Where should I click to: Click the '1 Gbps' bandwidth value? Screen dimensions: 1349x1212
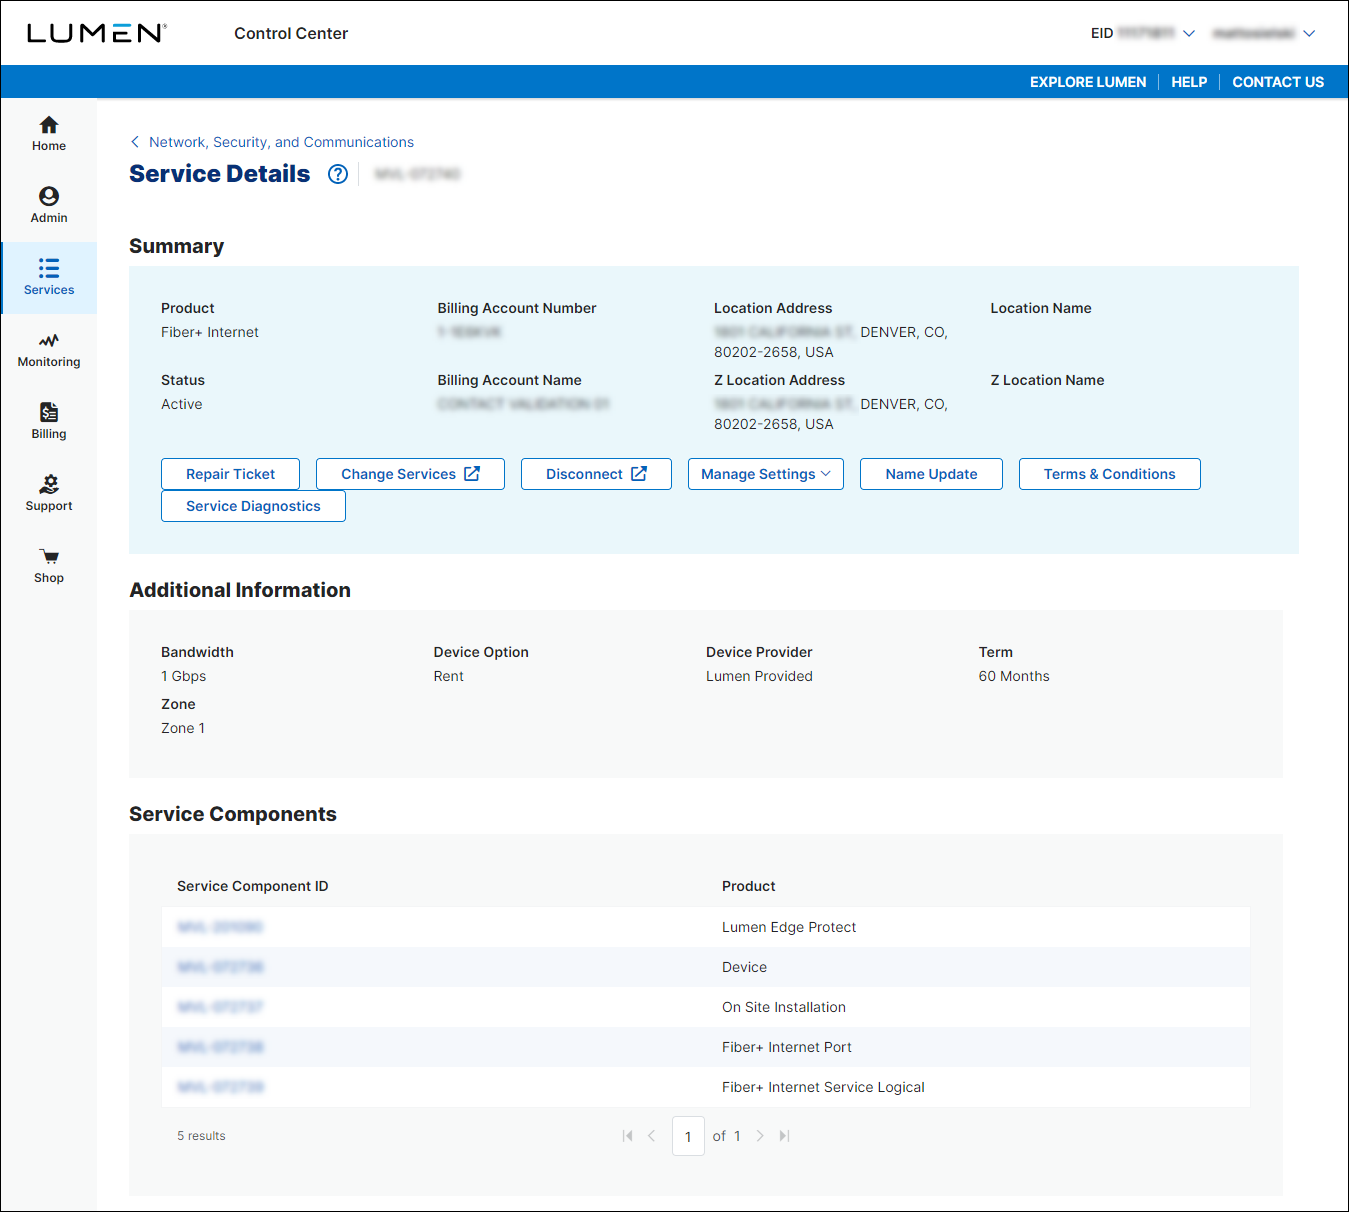coord(184,676)
